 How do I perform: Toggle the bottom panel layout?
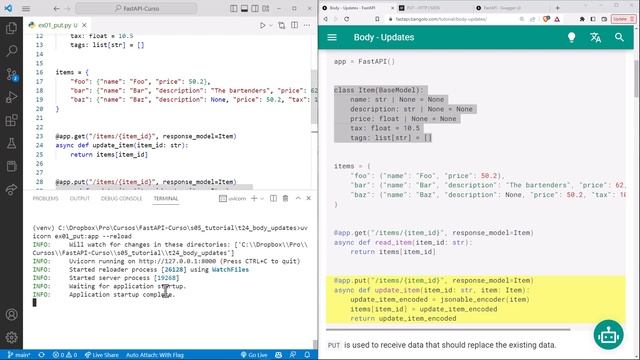click(x=244, y=9)
